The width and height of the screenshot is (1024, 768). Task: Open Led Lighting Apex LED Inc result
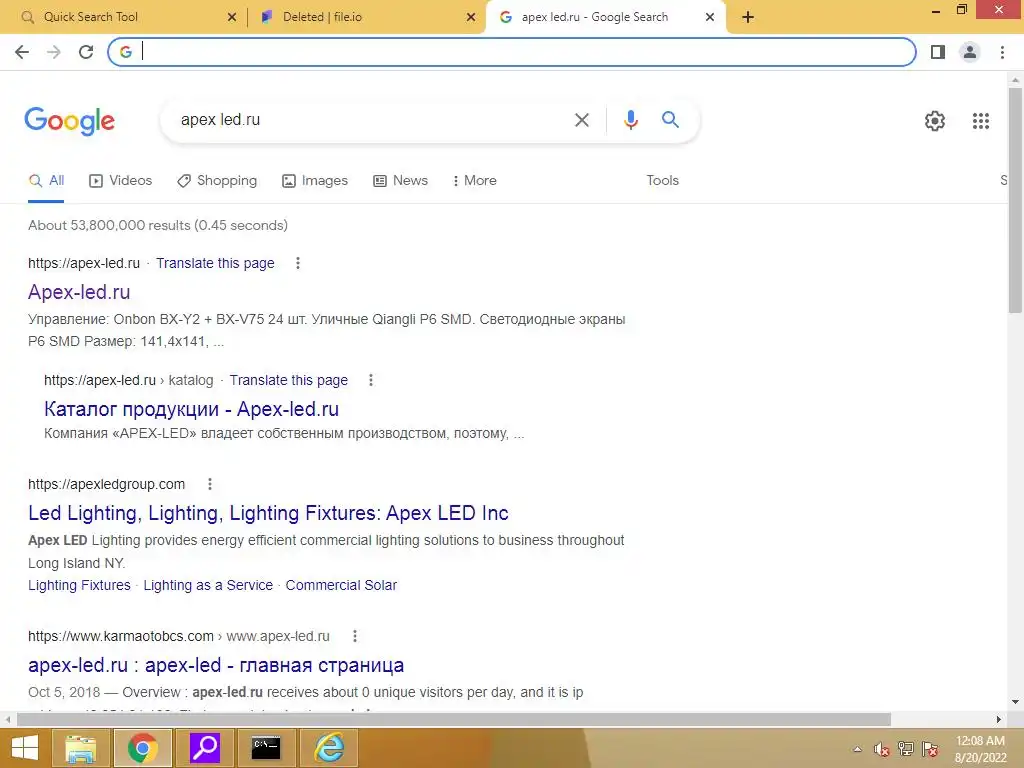click(268, 513)
